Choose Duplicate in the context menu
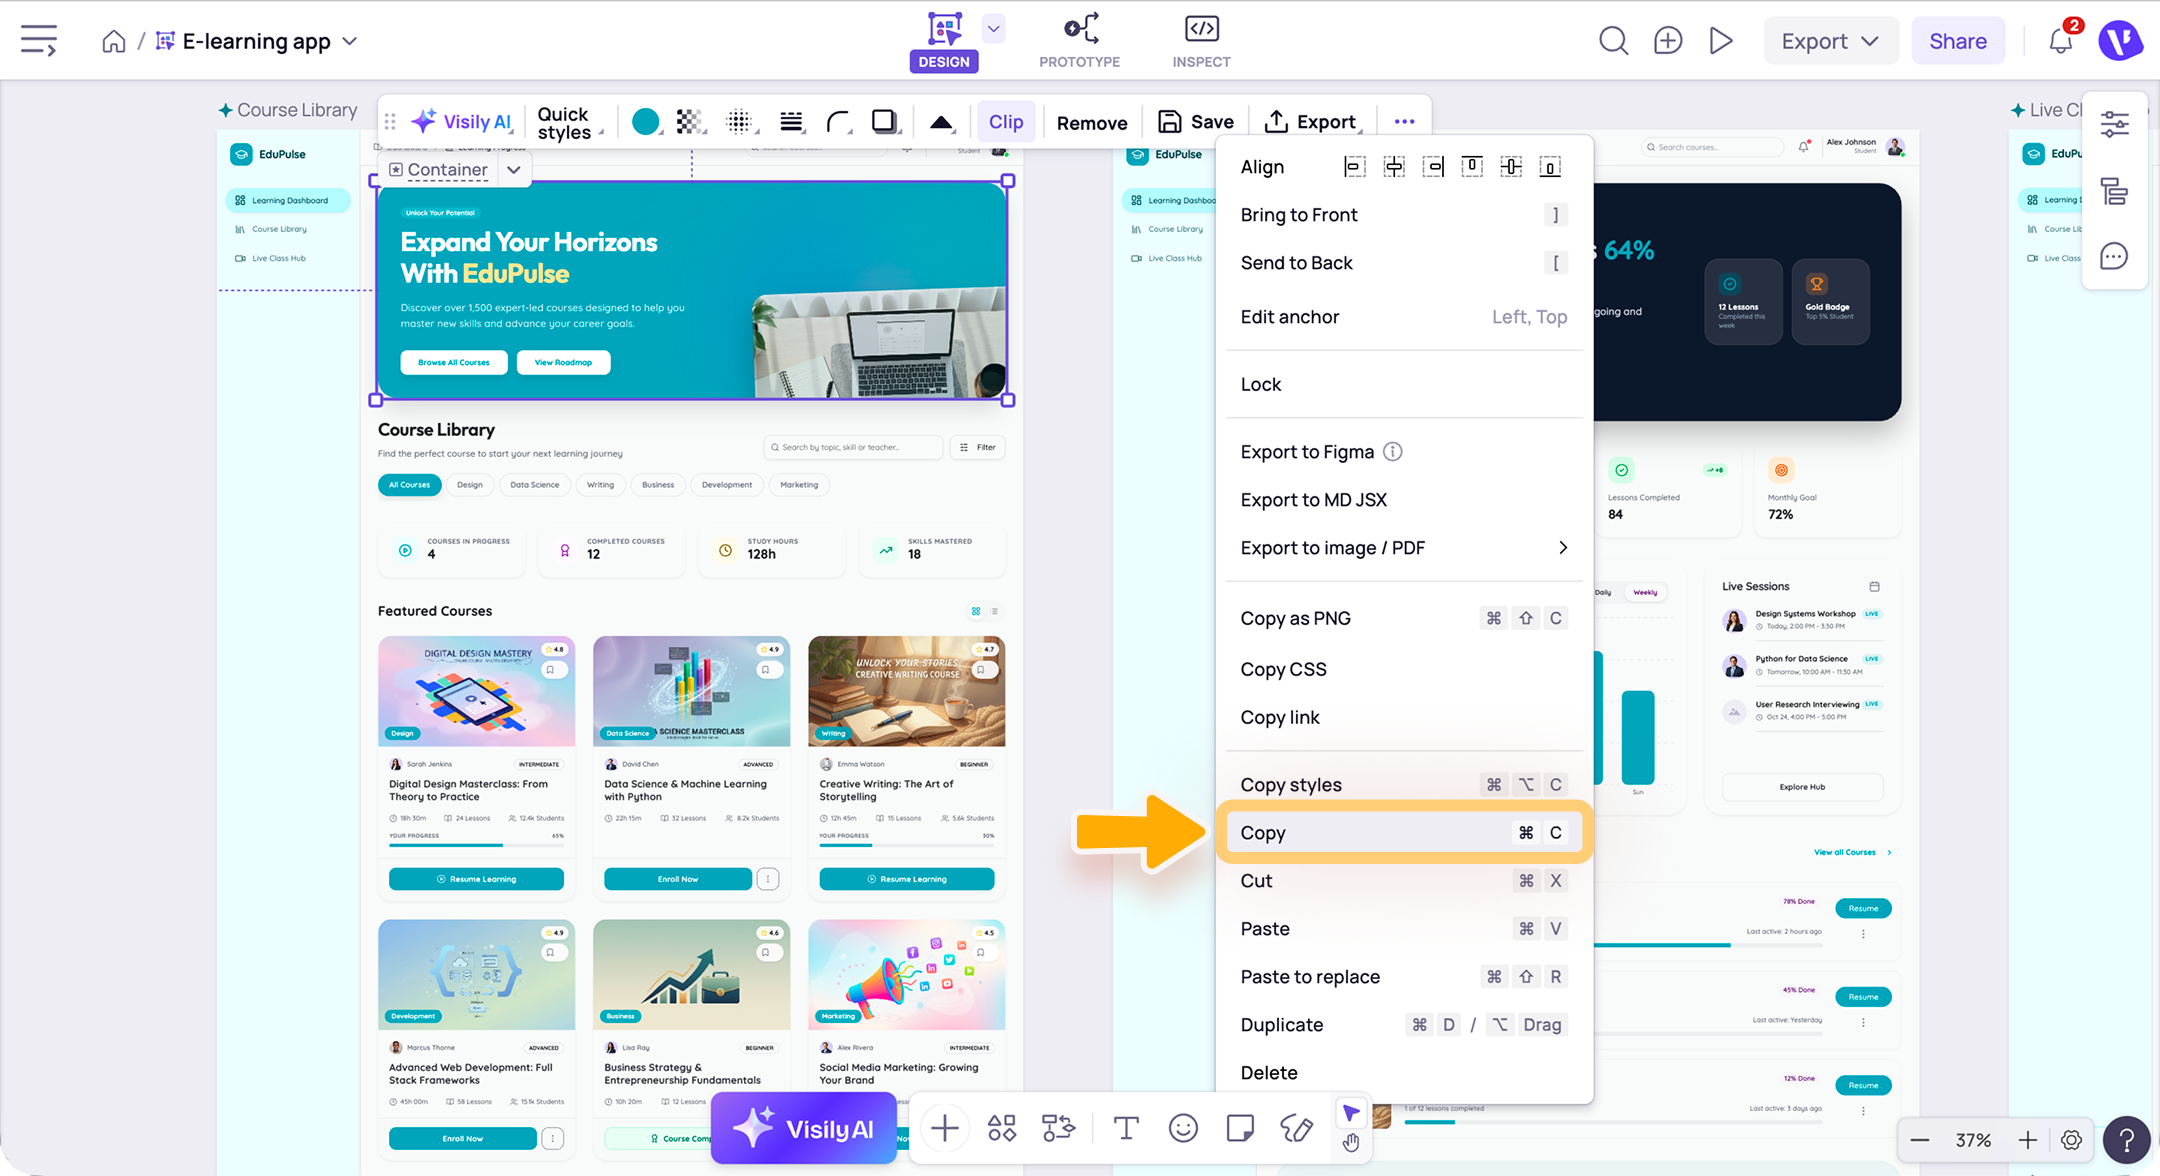The height and width of the screenshot is (1176, 2160). coord(1404,1025)
